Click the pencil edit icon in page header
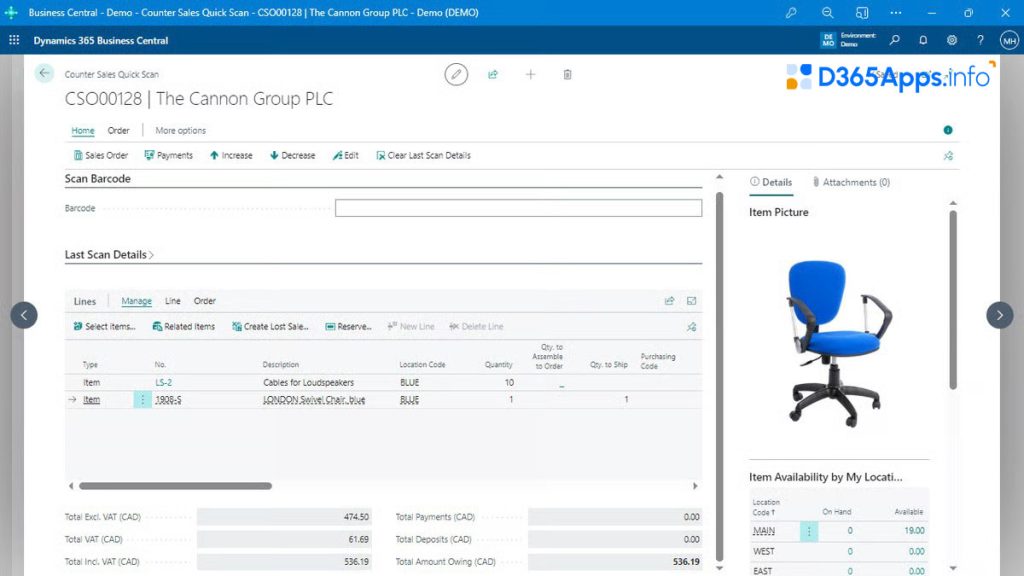Image resolution: width=1024 pixels, height=576 pixels. (x=456, y=74)
